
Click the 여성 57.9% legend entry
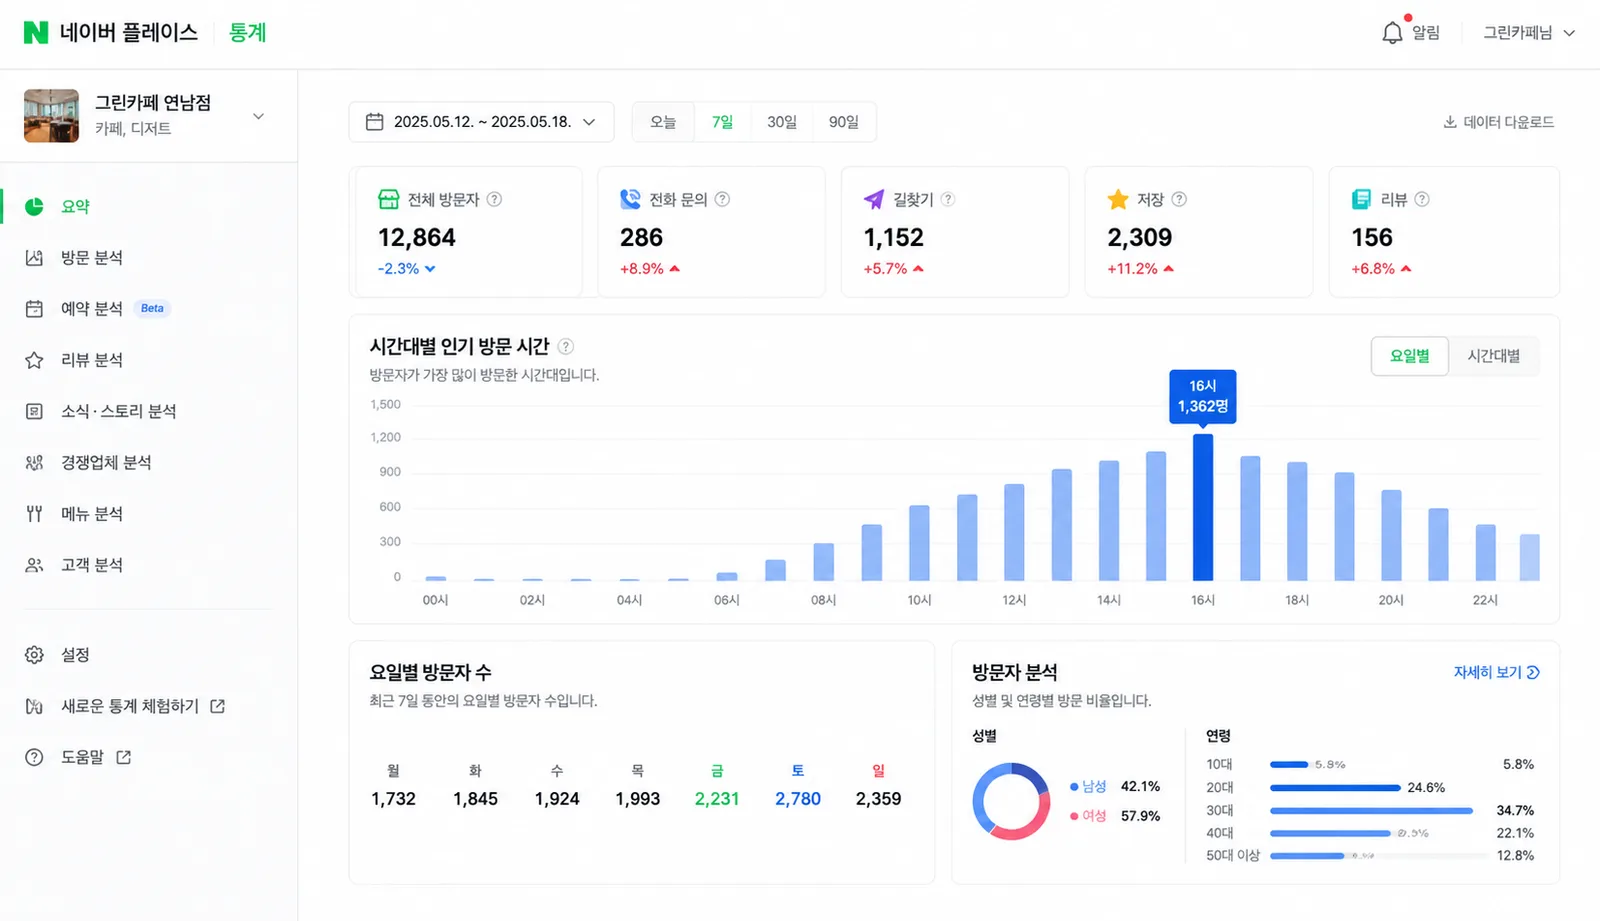(x=1115, y=816)
